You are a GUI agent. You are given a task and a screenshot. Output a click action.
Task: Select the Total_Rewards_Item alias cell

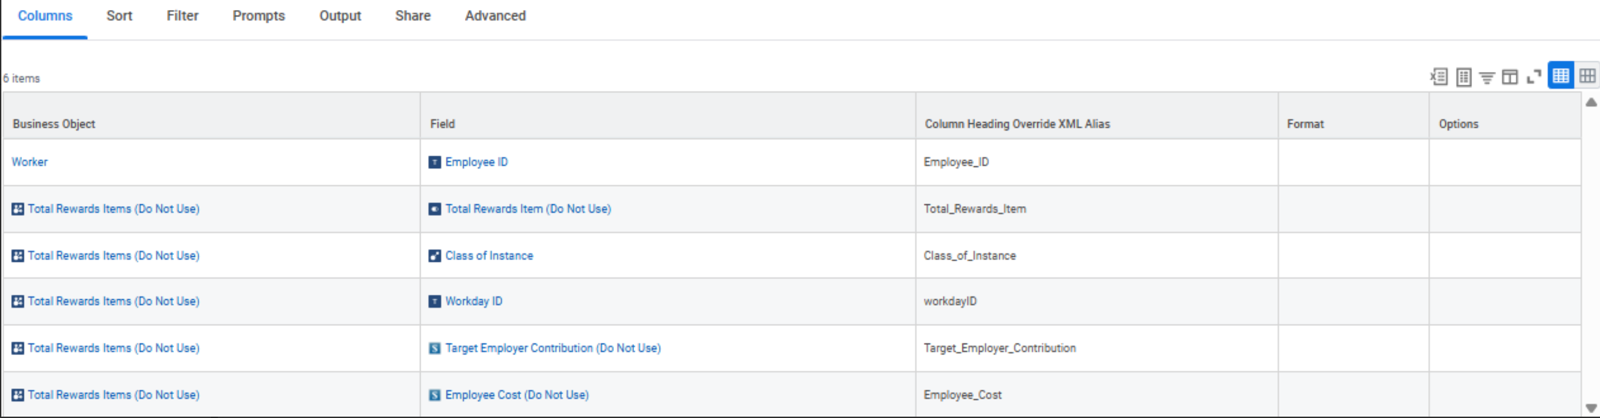click(x=1097, y=209)
